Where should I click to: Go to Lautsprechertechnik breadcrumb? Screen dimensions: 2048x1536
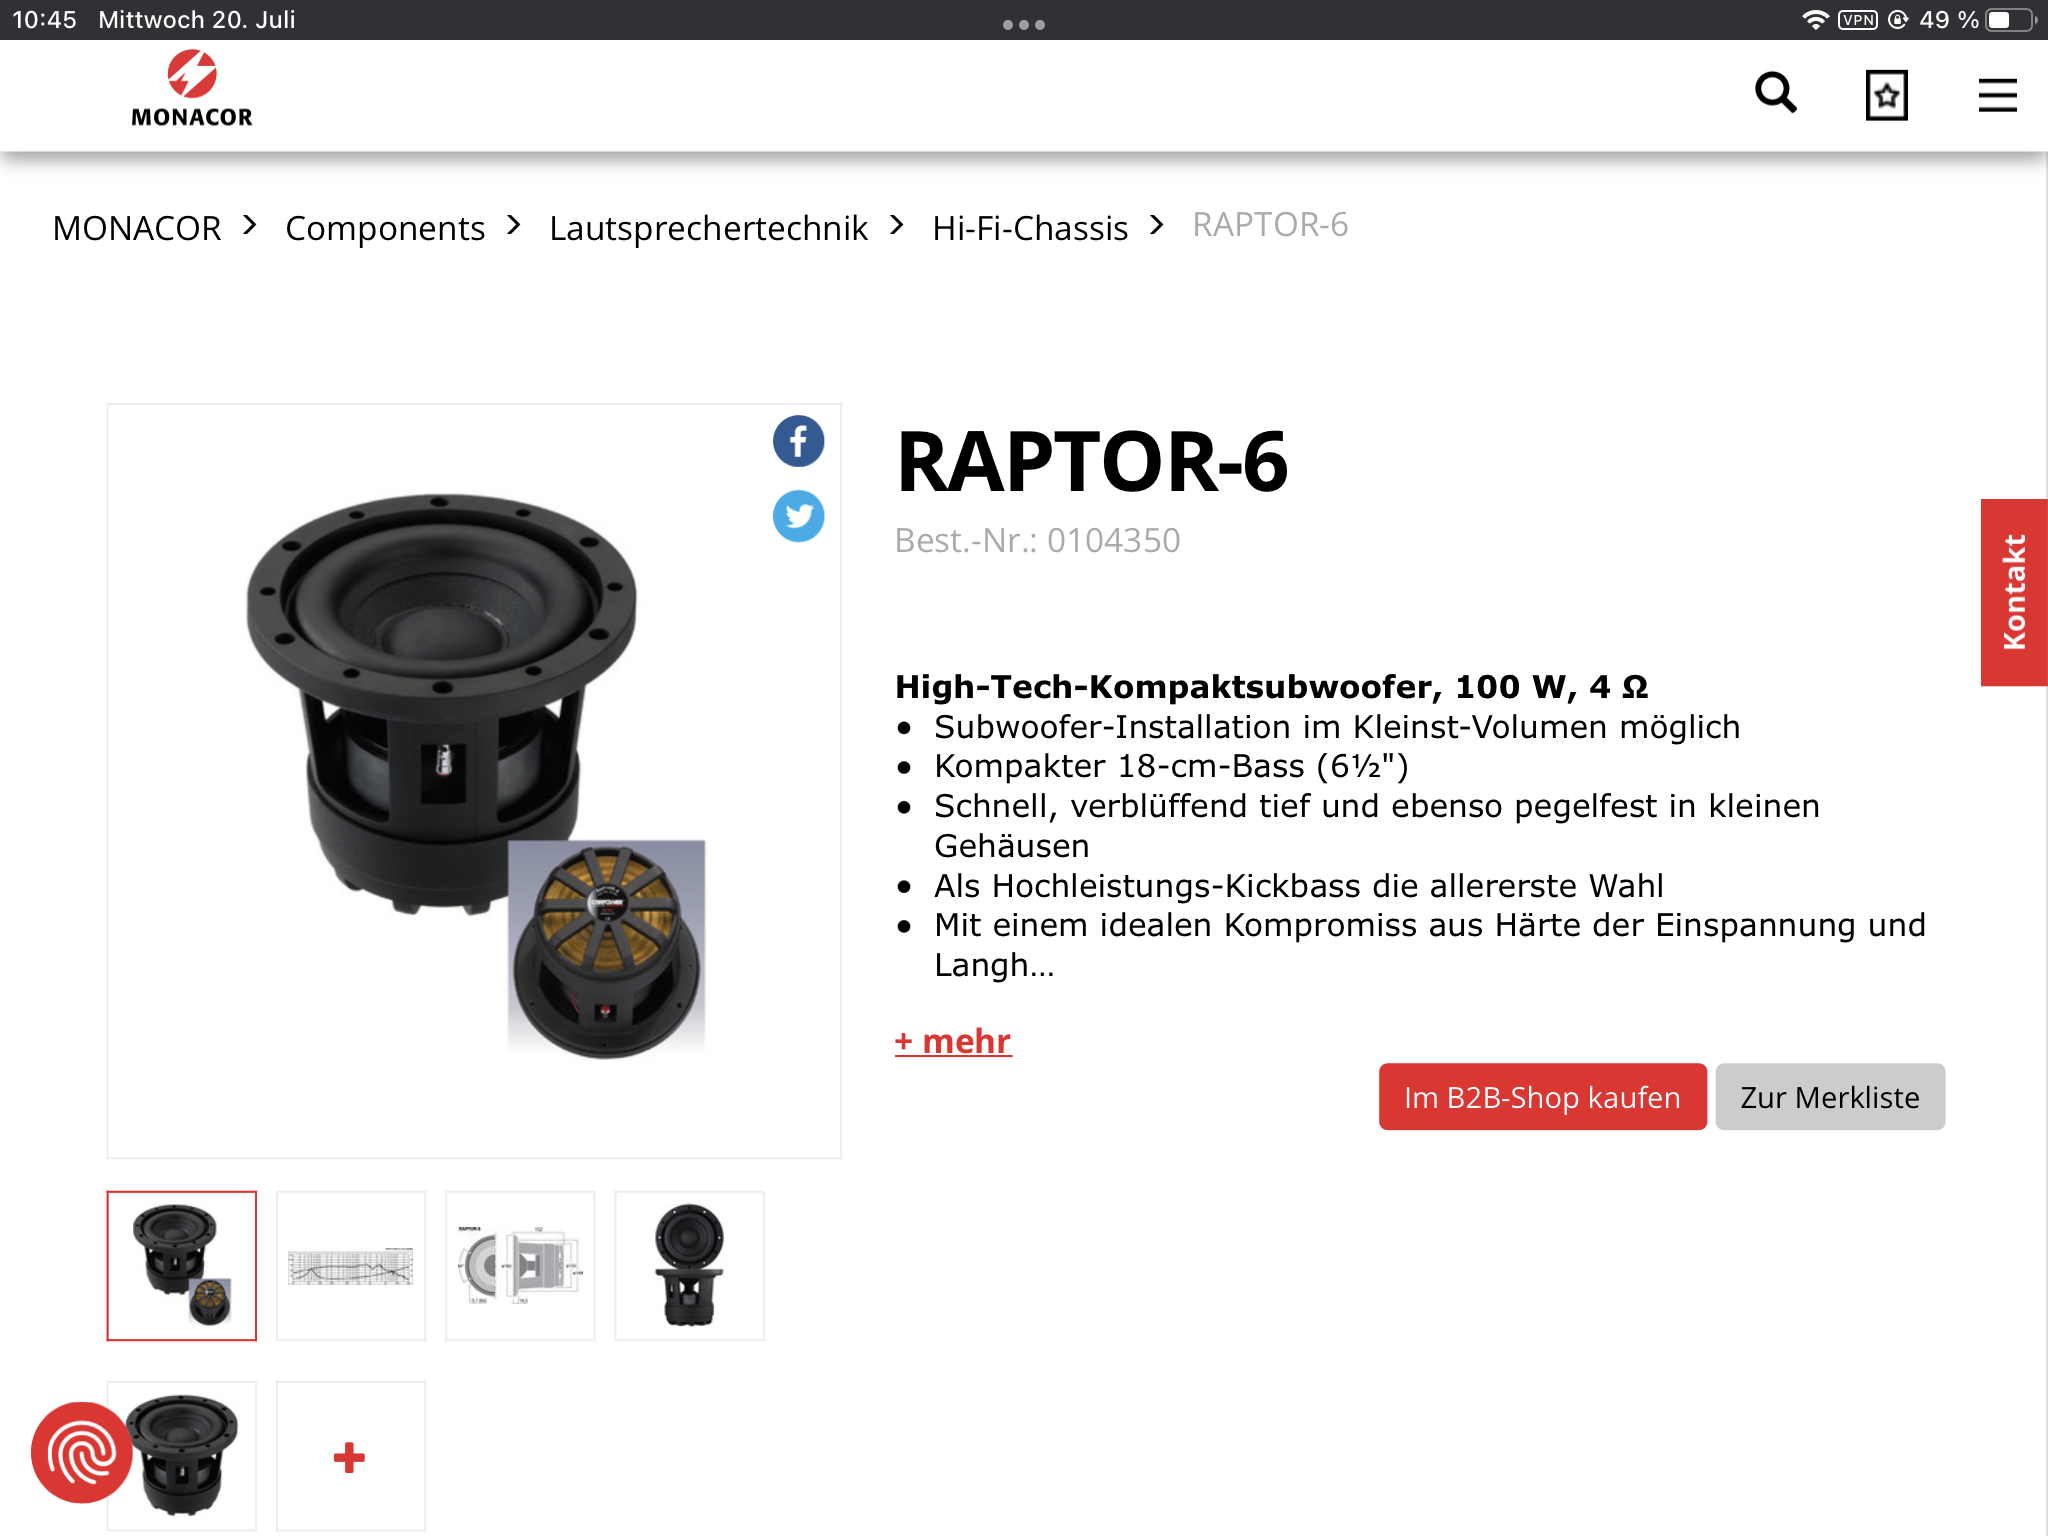(708, 228)
